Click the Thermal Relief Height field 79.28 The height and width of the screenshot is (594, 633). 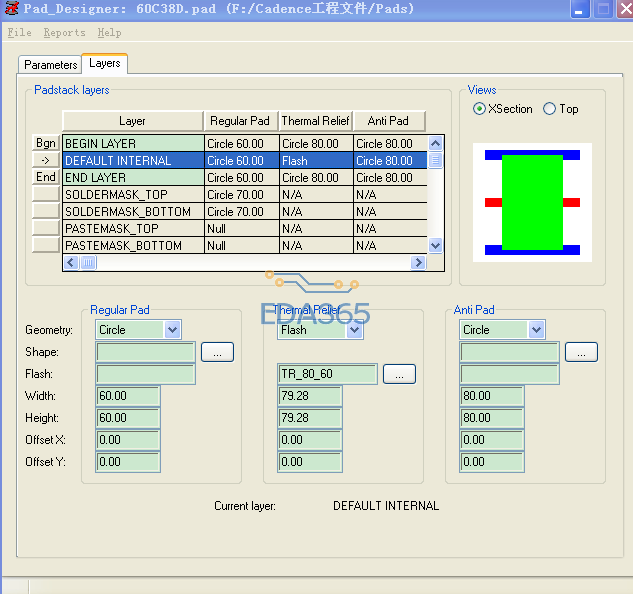[310, 418]
